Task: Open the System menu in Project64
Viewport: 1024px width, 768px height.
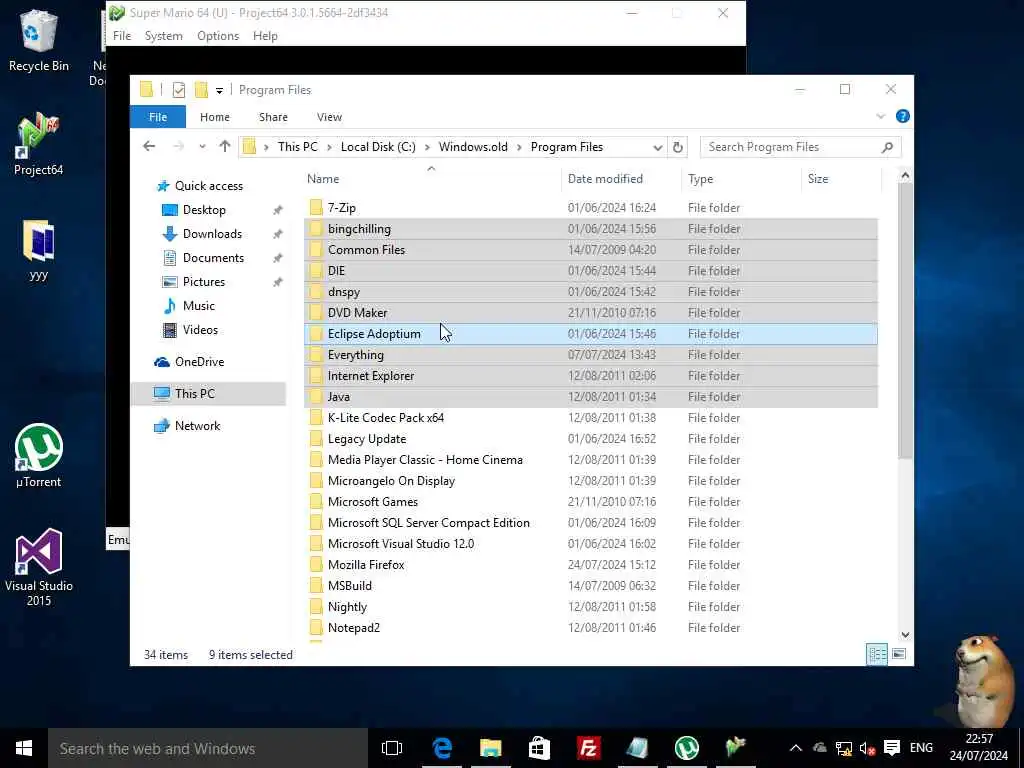Action: point(163,36)
